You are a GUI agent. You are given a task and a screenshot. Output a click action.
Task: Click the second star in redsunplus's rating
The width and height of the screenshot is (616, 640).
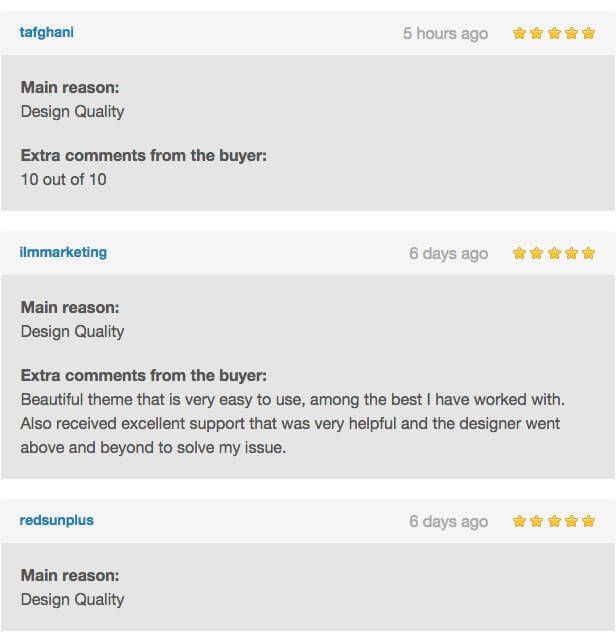(537, 521)
